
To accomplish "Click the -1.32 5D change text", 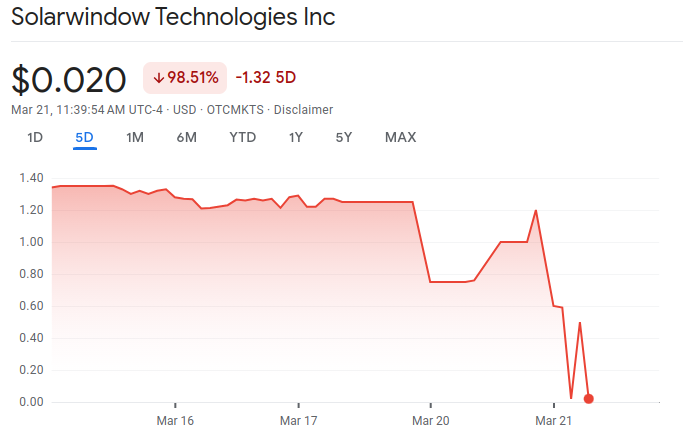I will [266, 78].
